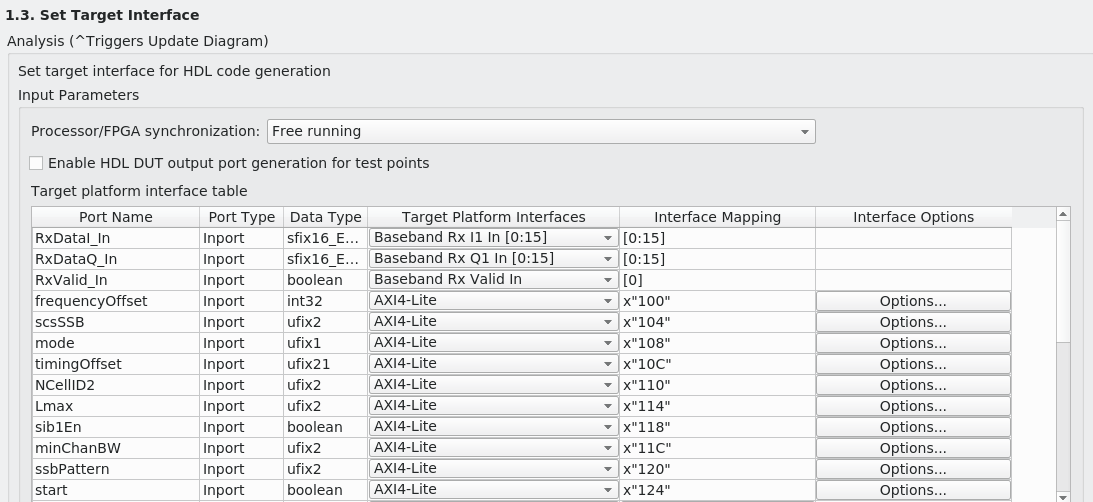Enable HDL DUT output port generation checkbox
1093x502 pixels.
click(37, 163)
